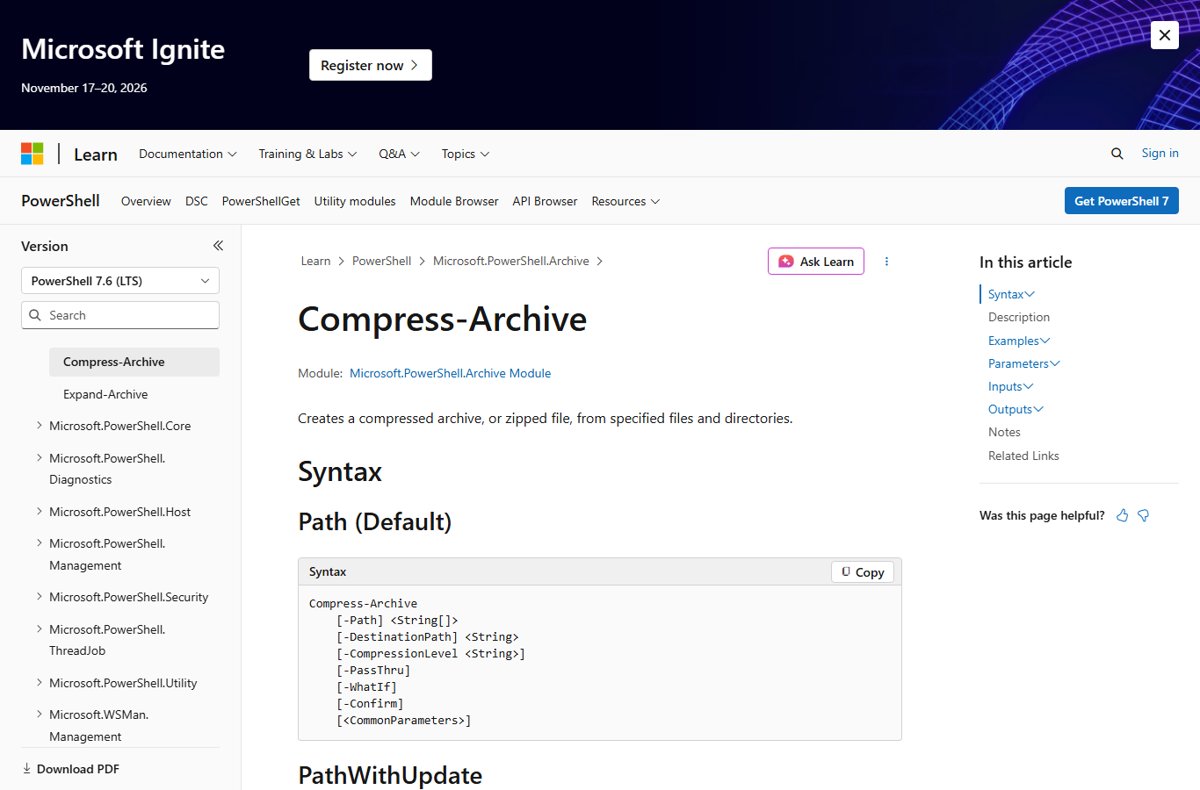
Task: Click the PowerShell product title
Action: (60, 201)
